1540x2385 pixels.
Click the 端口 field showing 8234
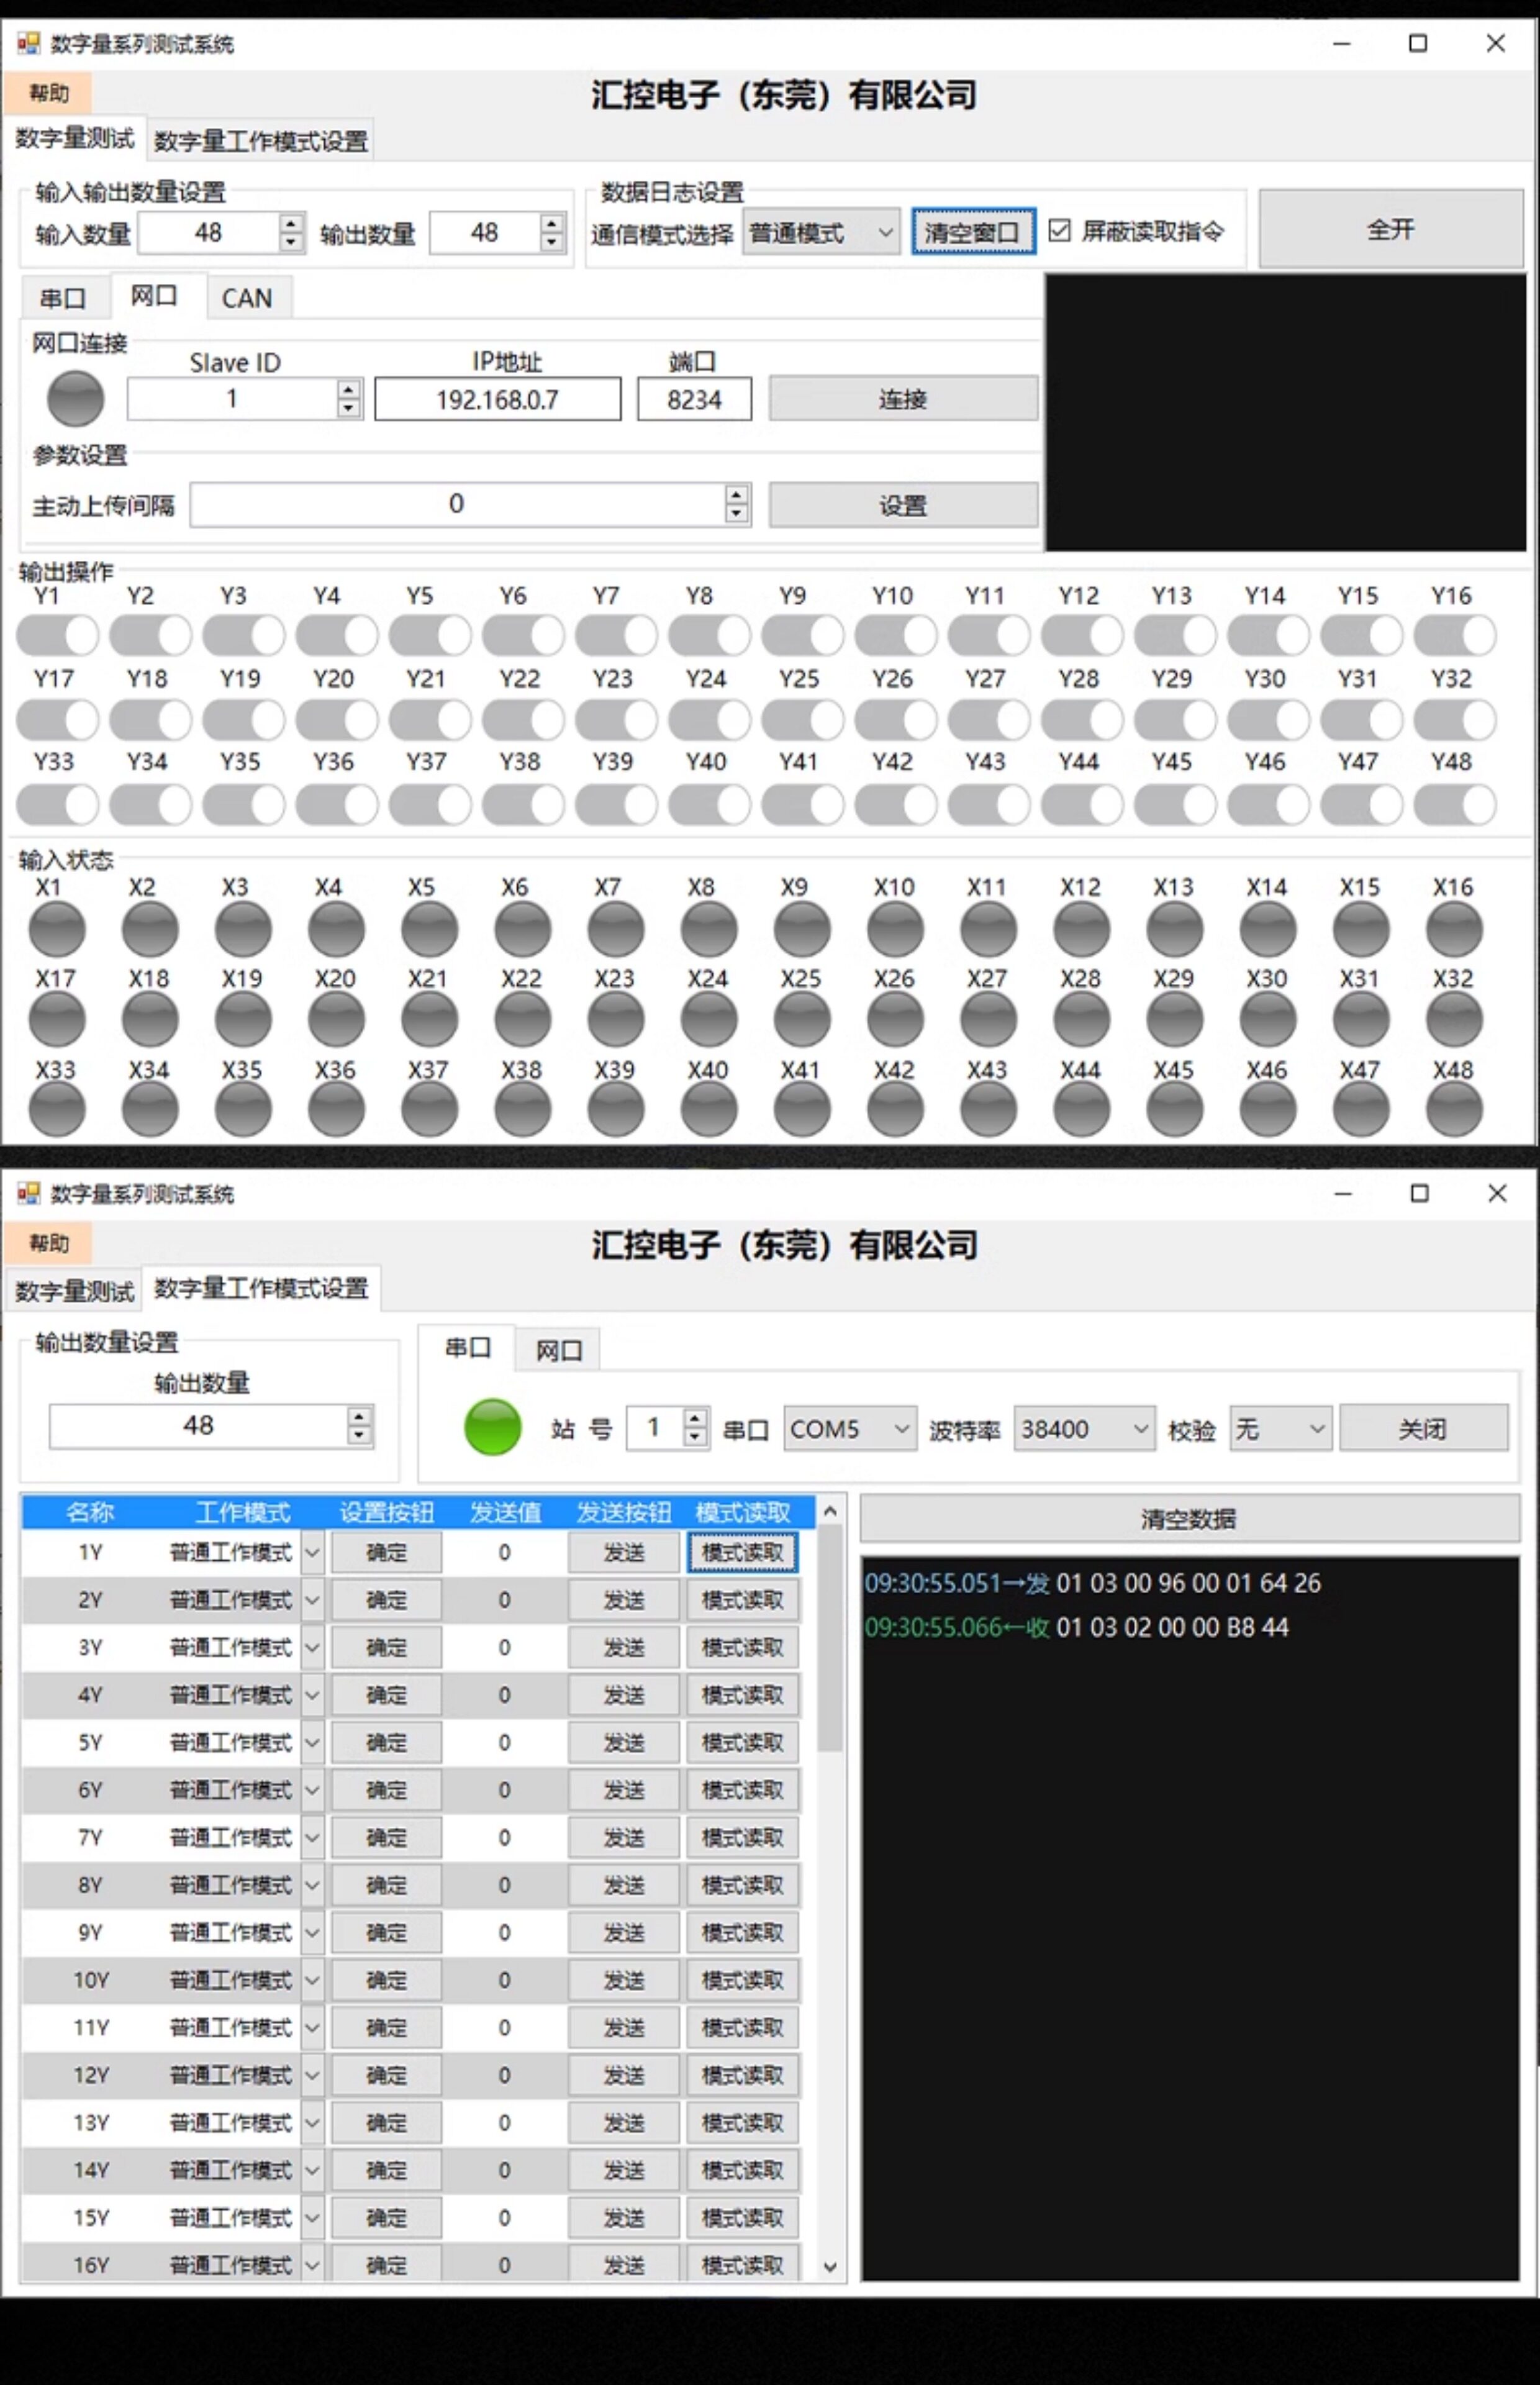coord(695,399)
